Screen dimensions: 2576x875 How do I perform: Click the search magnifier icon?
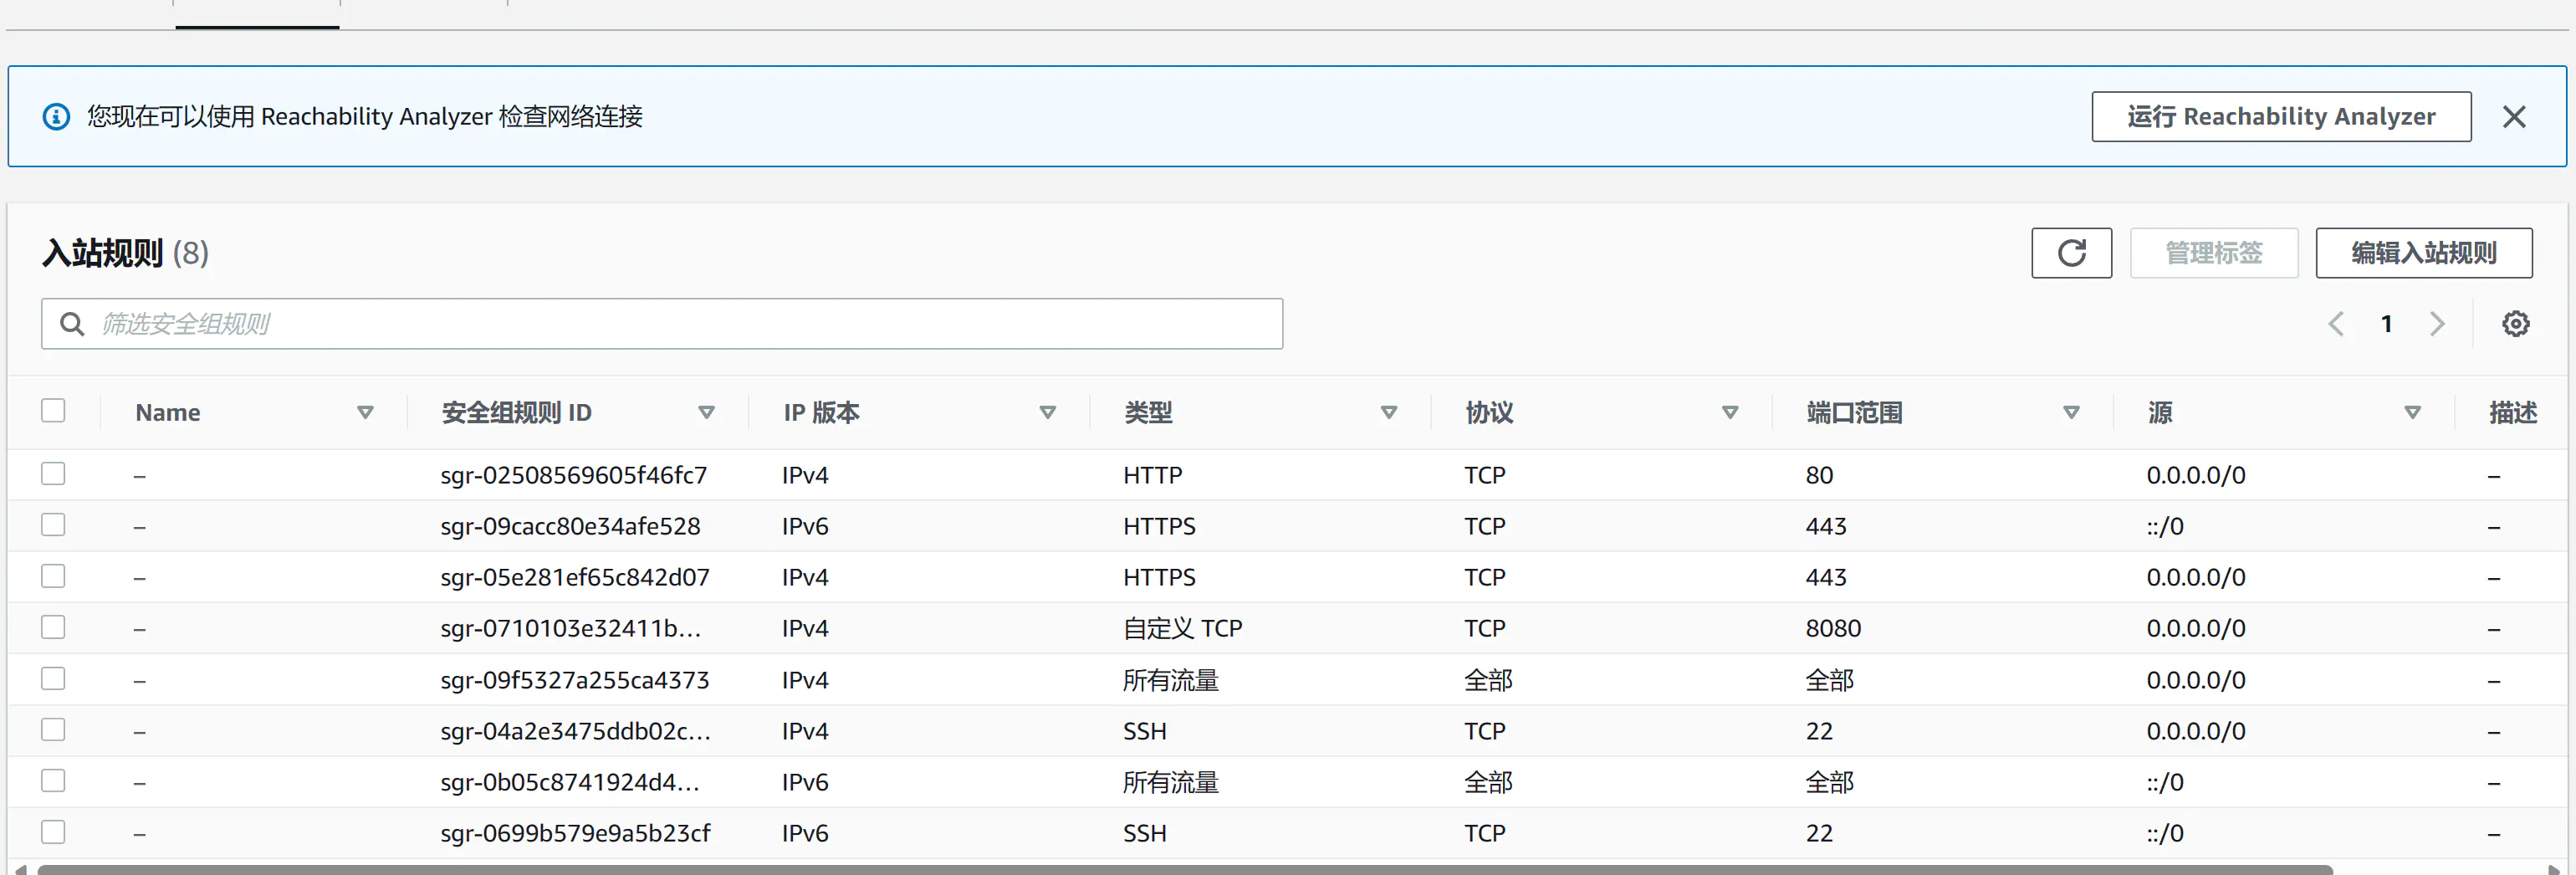(x=72, y=324)
